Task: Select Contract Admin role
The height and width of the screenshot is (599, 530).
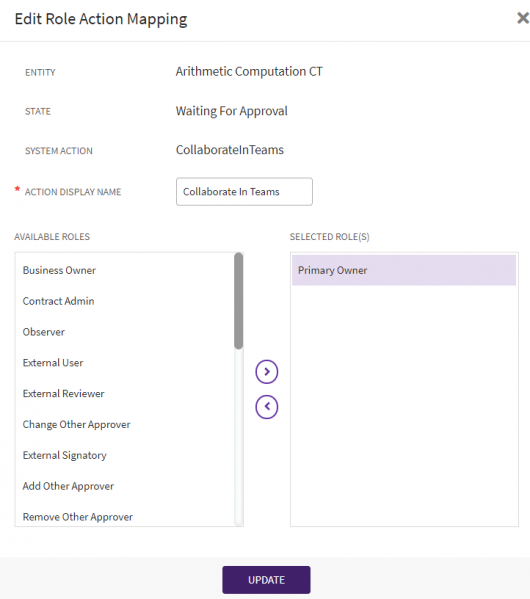Action: coord(125,301)
